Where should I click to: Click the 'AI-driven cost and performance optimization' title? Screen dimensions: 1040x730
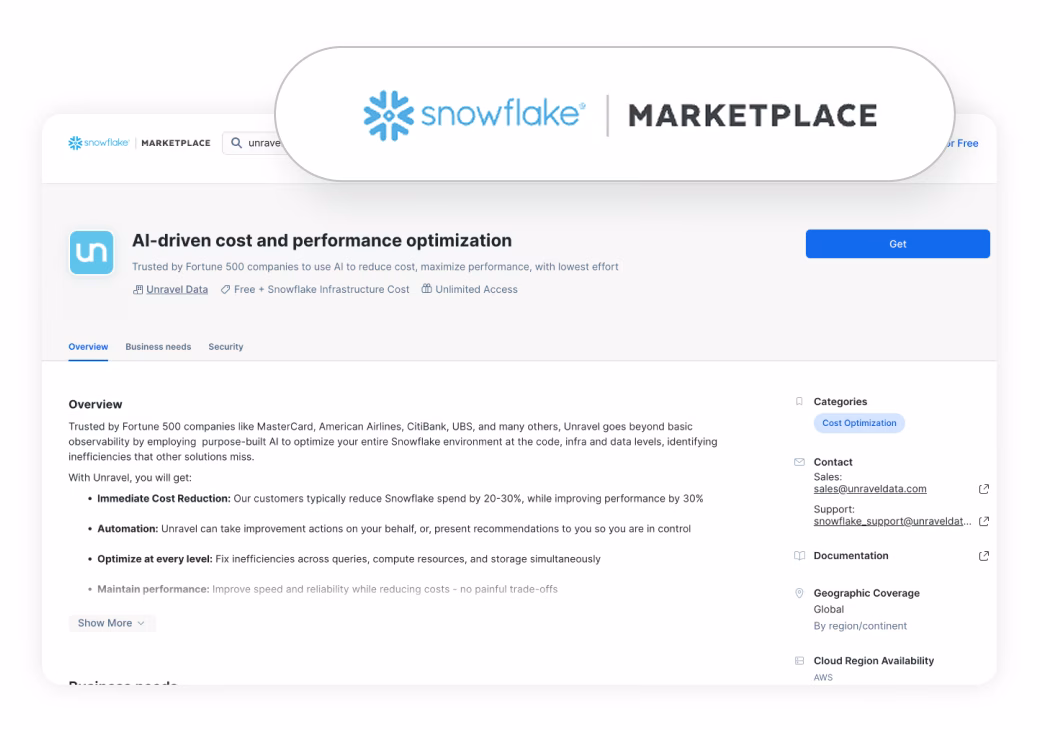(x=322, y=241)
